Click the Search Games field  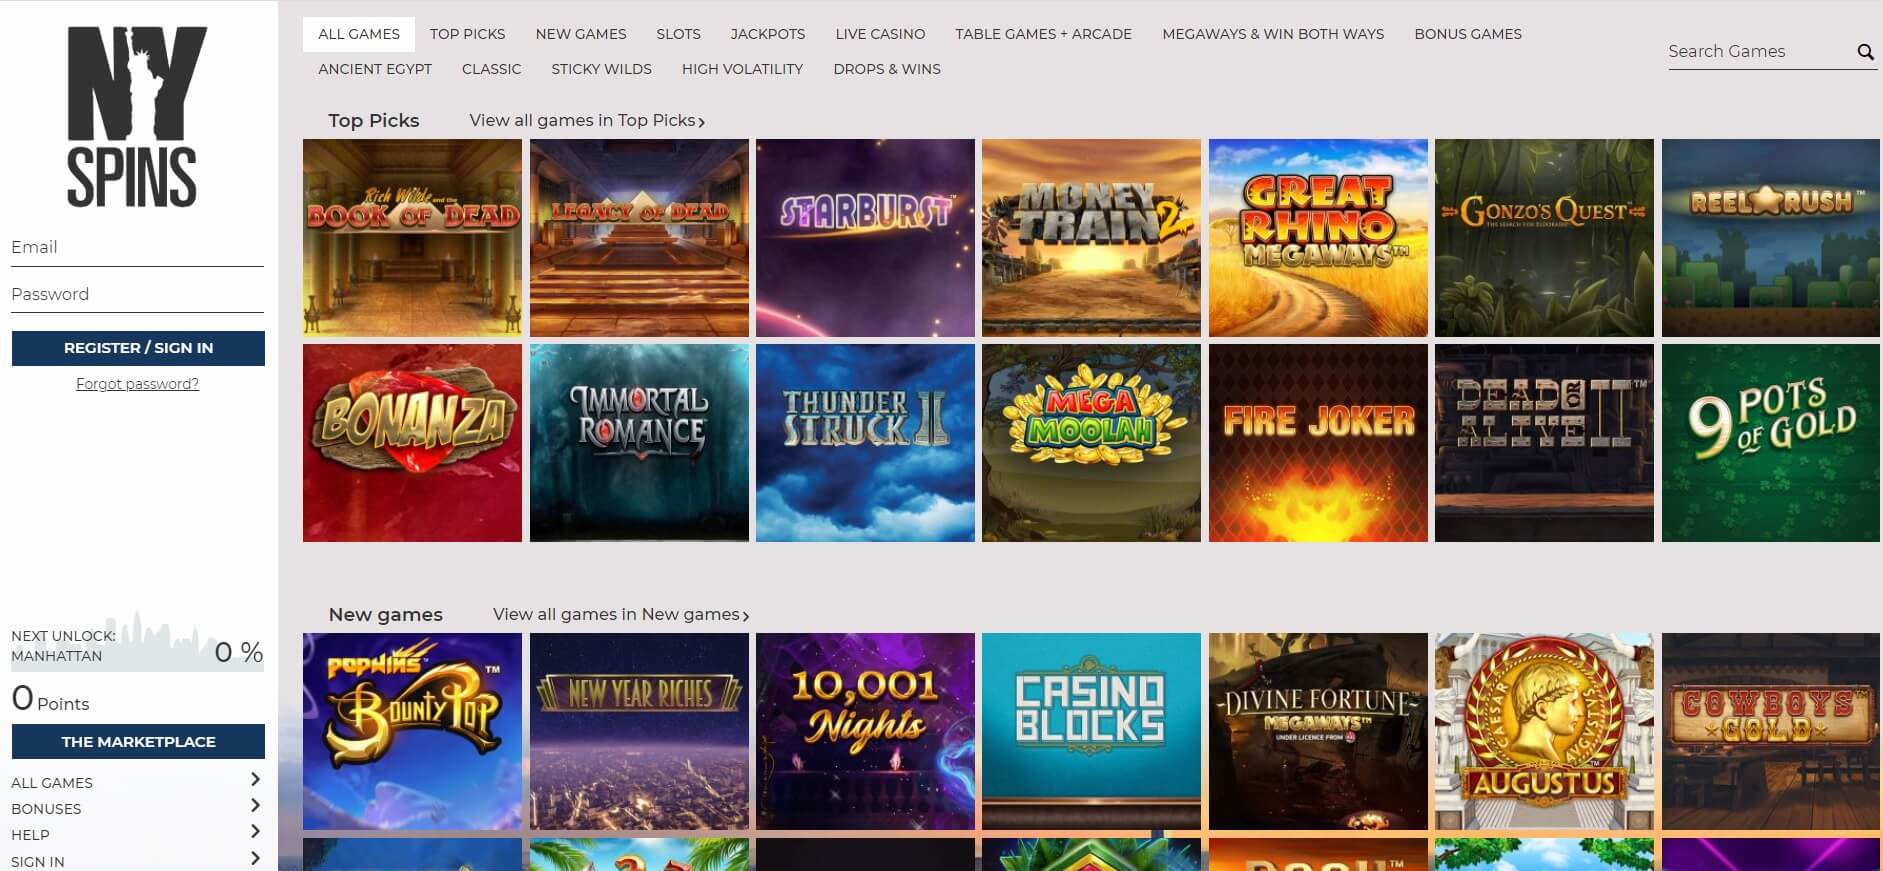pyautogui.click(x=1760, y=52)
